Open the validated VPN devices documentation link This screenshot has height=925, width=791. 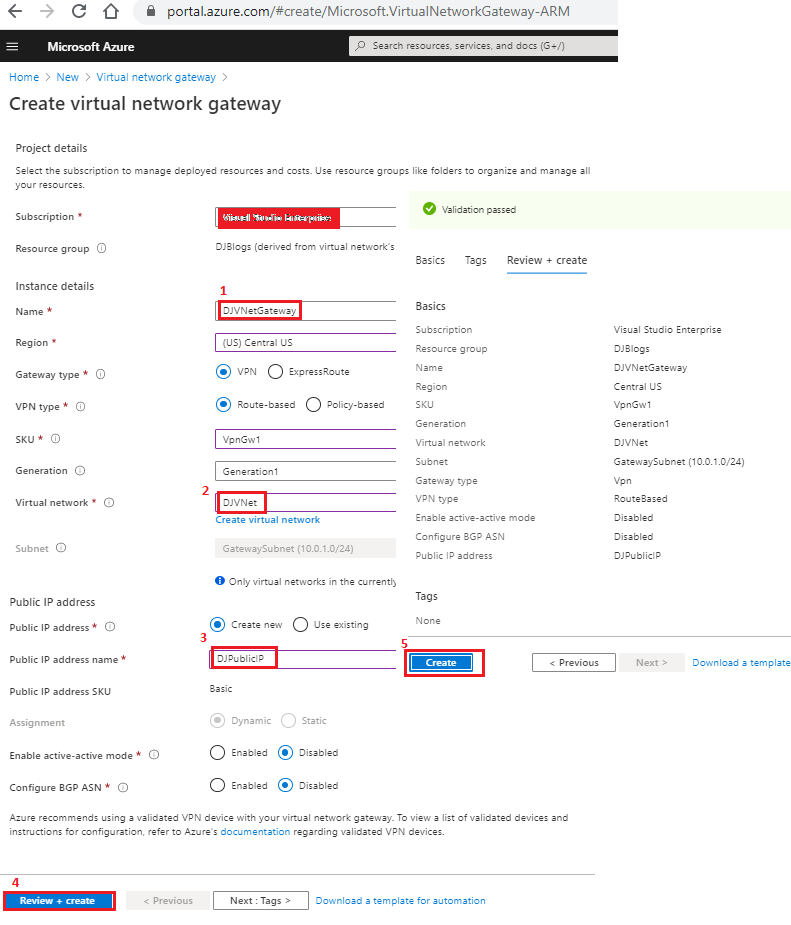coord(255,831)
